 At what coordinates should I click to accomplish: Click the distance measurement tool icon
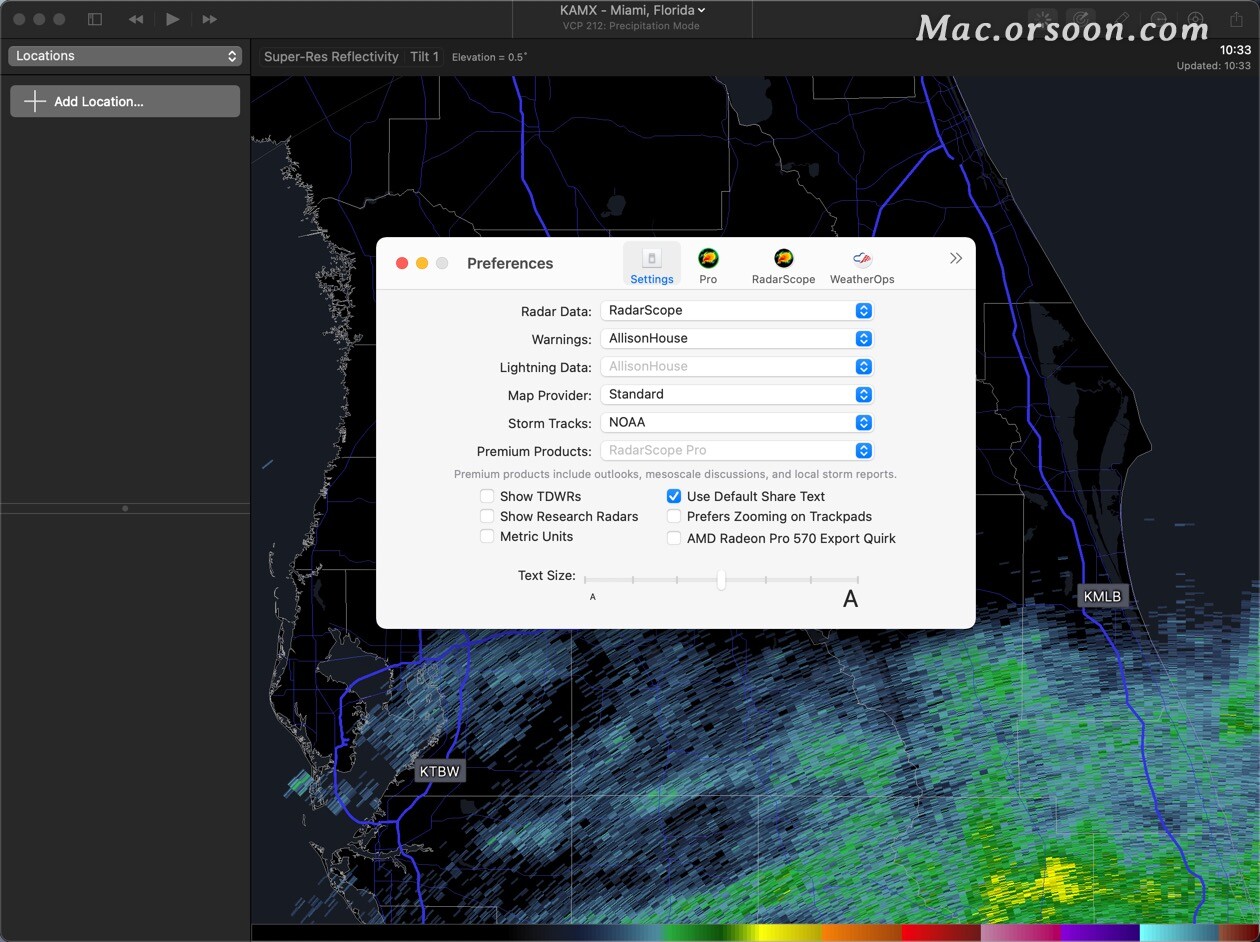click(x=1159, y=19)
